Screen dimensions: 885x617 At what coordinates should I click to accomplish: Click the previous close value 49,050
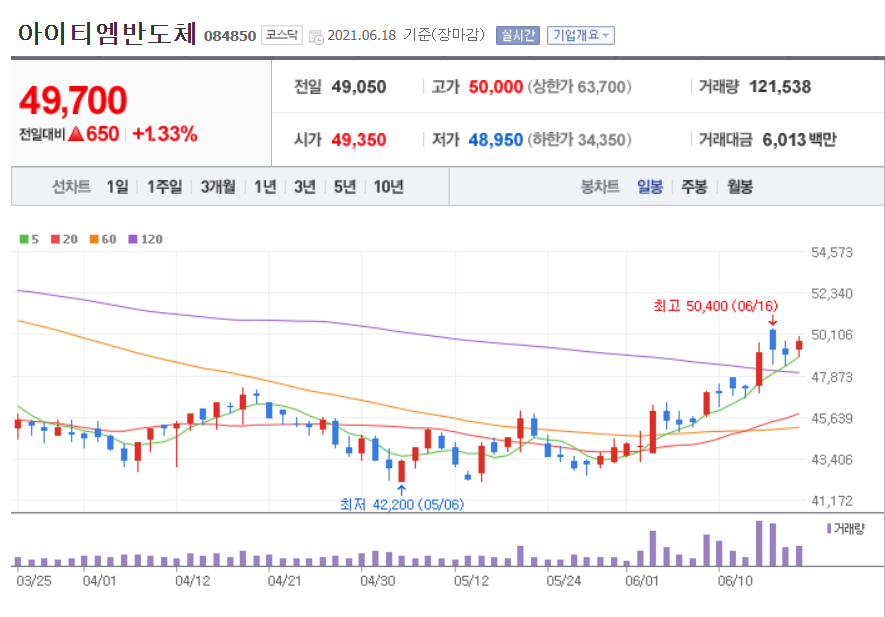(358, 87)
